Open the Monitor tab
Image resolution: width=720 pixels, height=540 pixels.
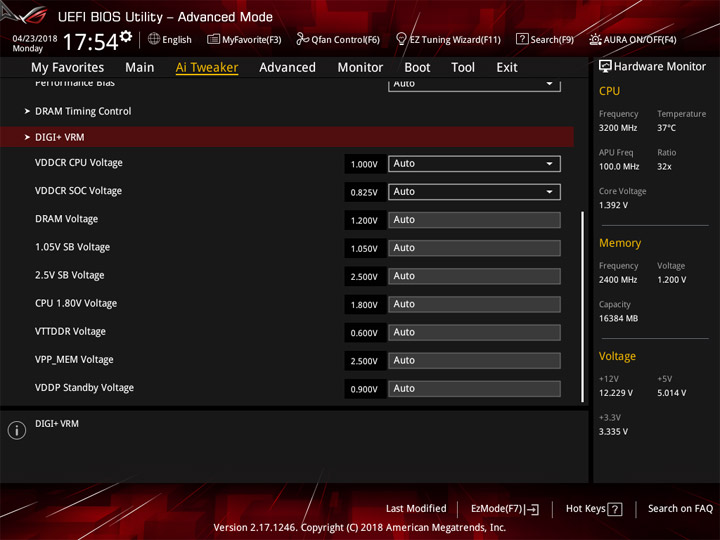(x=360, y=68)
